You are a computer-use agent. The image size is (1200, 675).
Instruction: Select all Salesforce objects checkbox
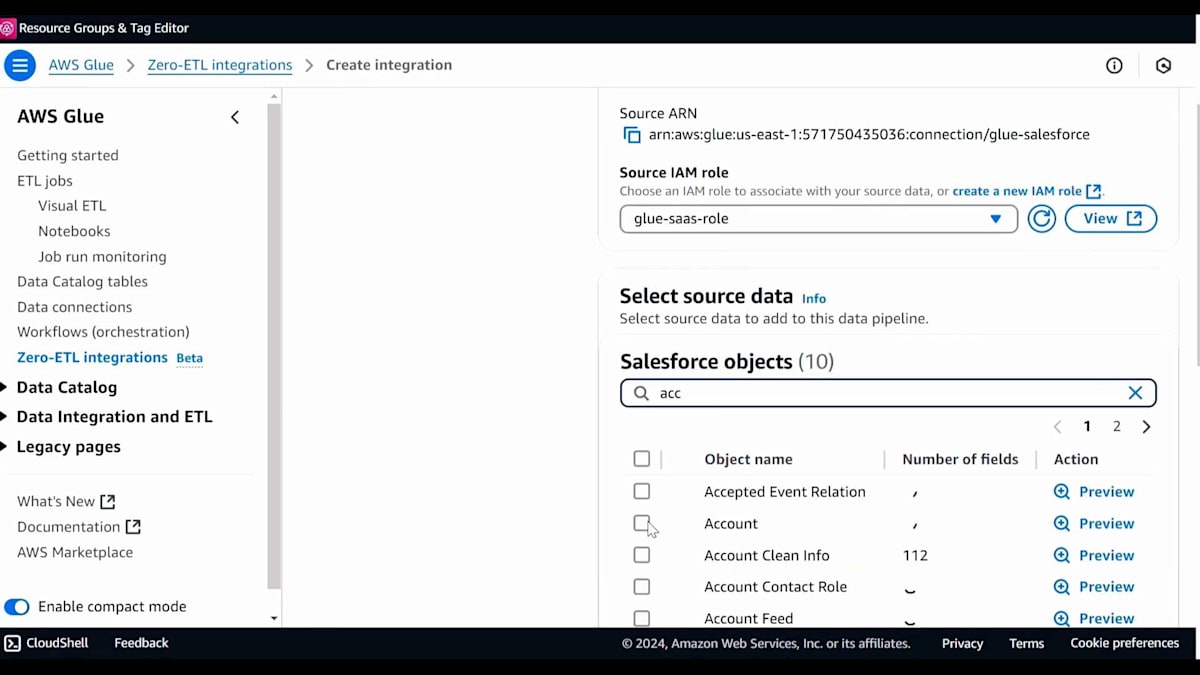pyautogui.click(x=642, y=459)
